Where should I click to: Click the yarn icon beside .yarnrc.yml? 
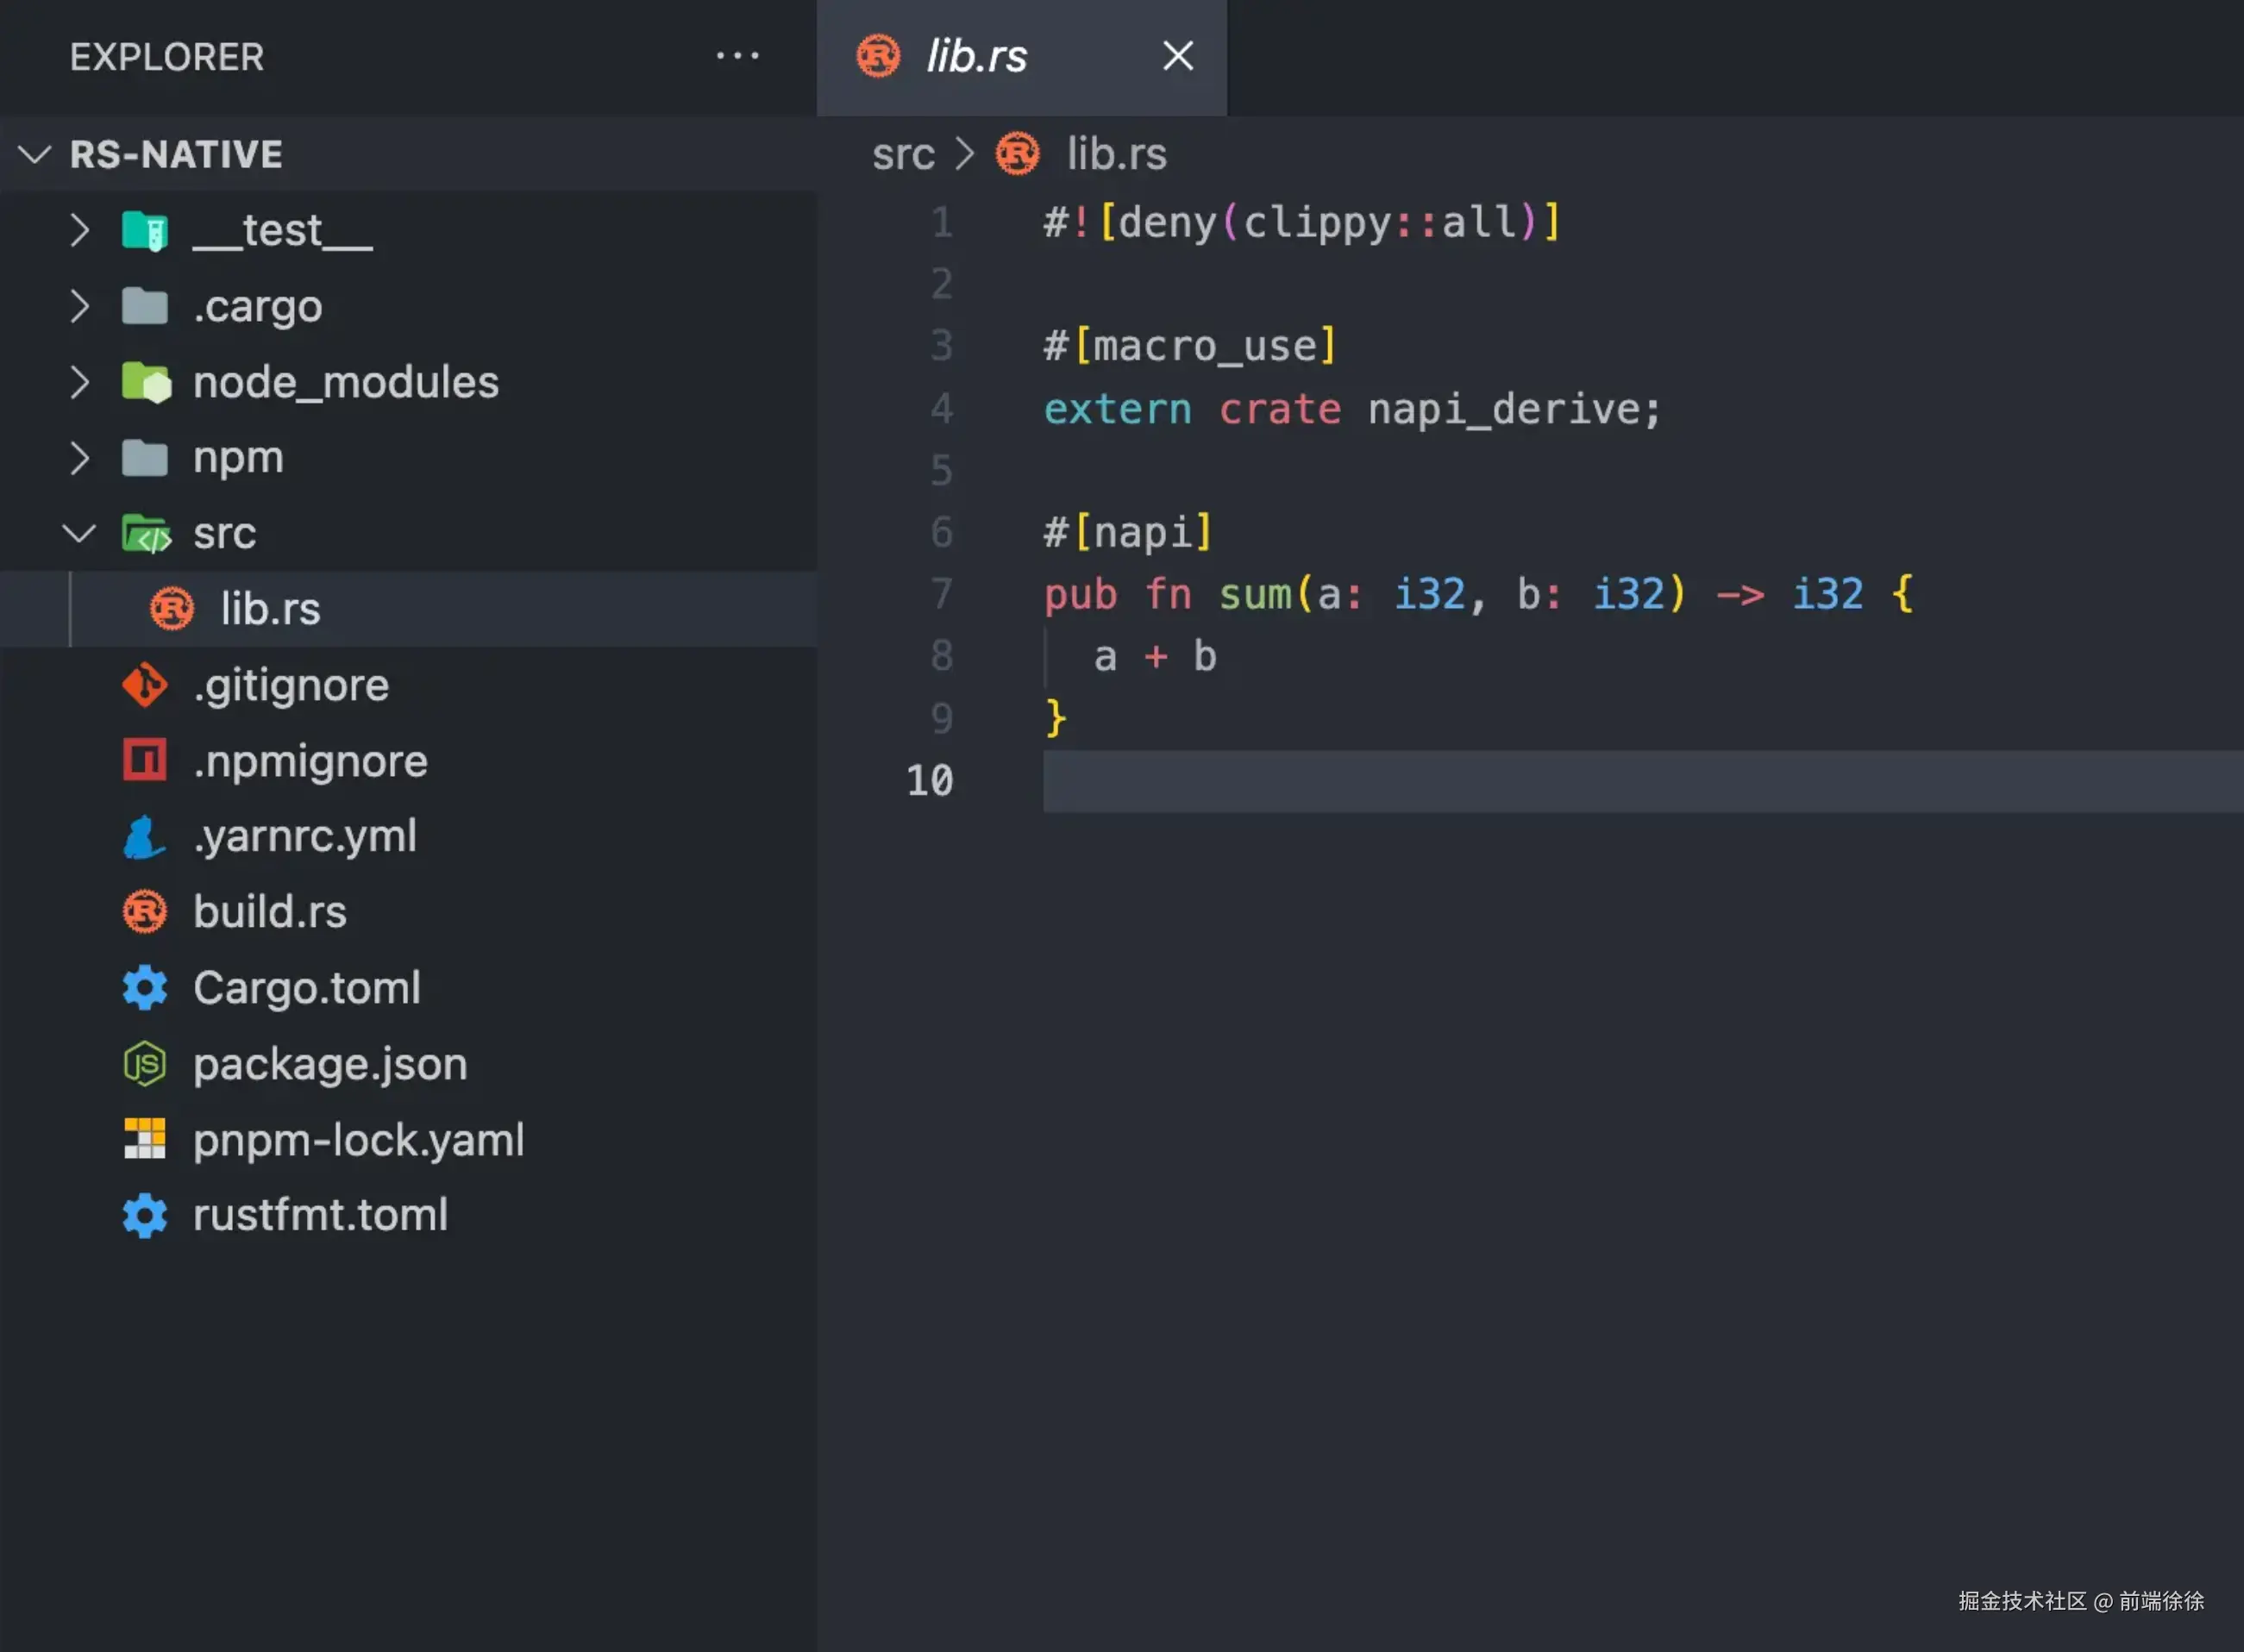pyautogui.click(x=144, y=836)
